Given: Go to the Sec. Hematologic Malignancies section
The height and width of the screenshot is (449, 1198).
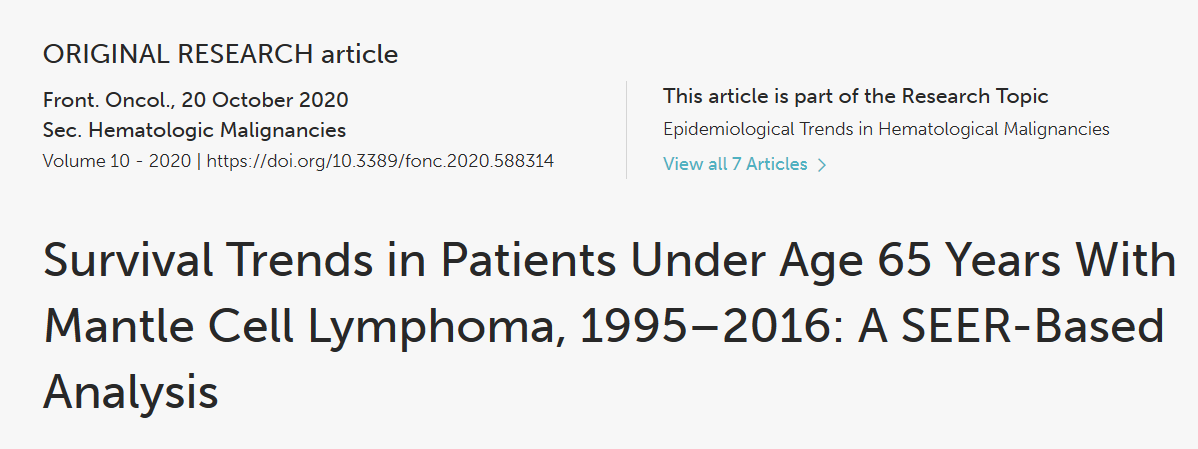Looking at the screenshot, I should 195,131.
